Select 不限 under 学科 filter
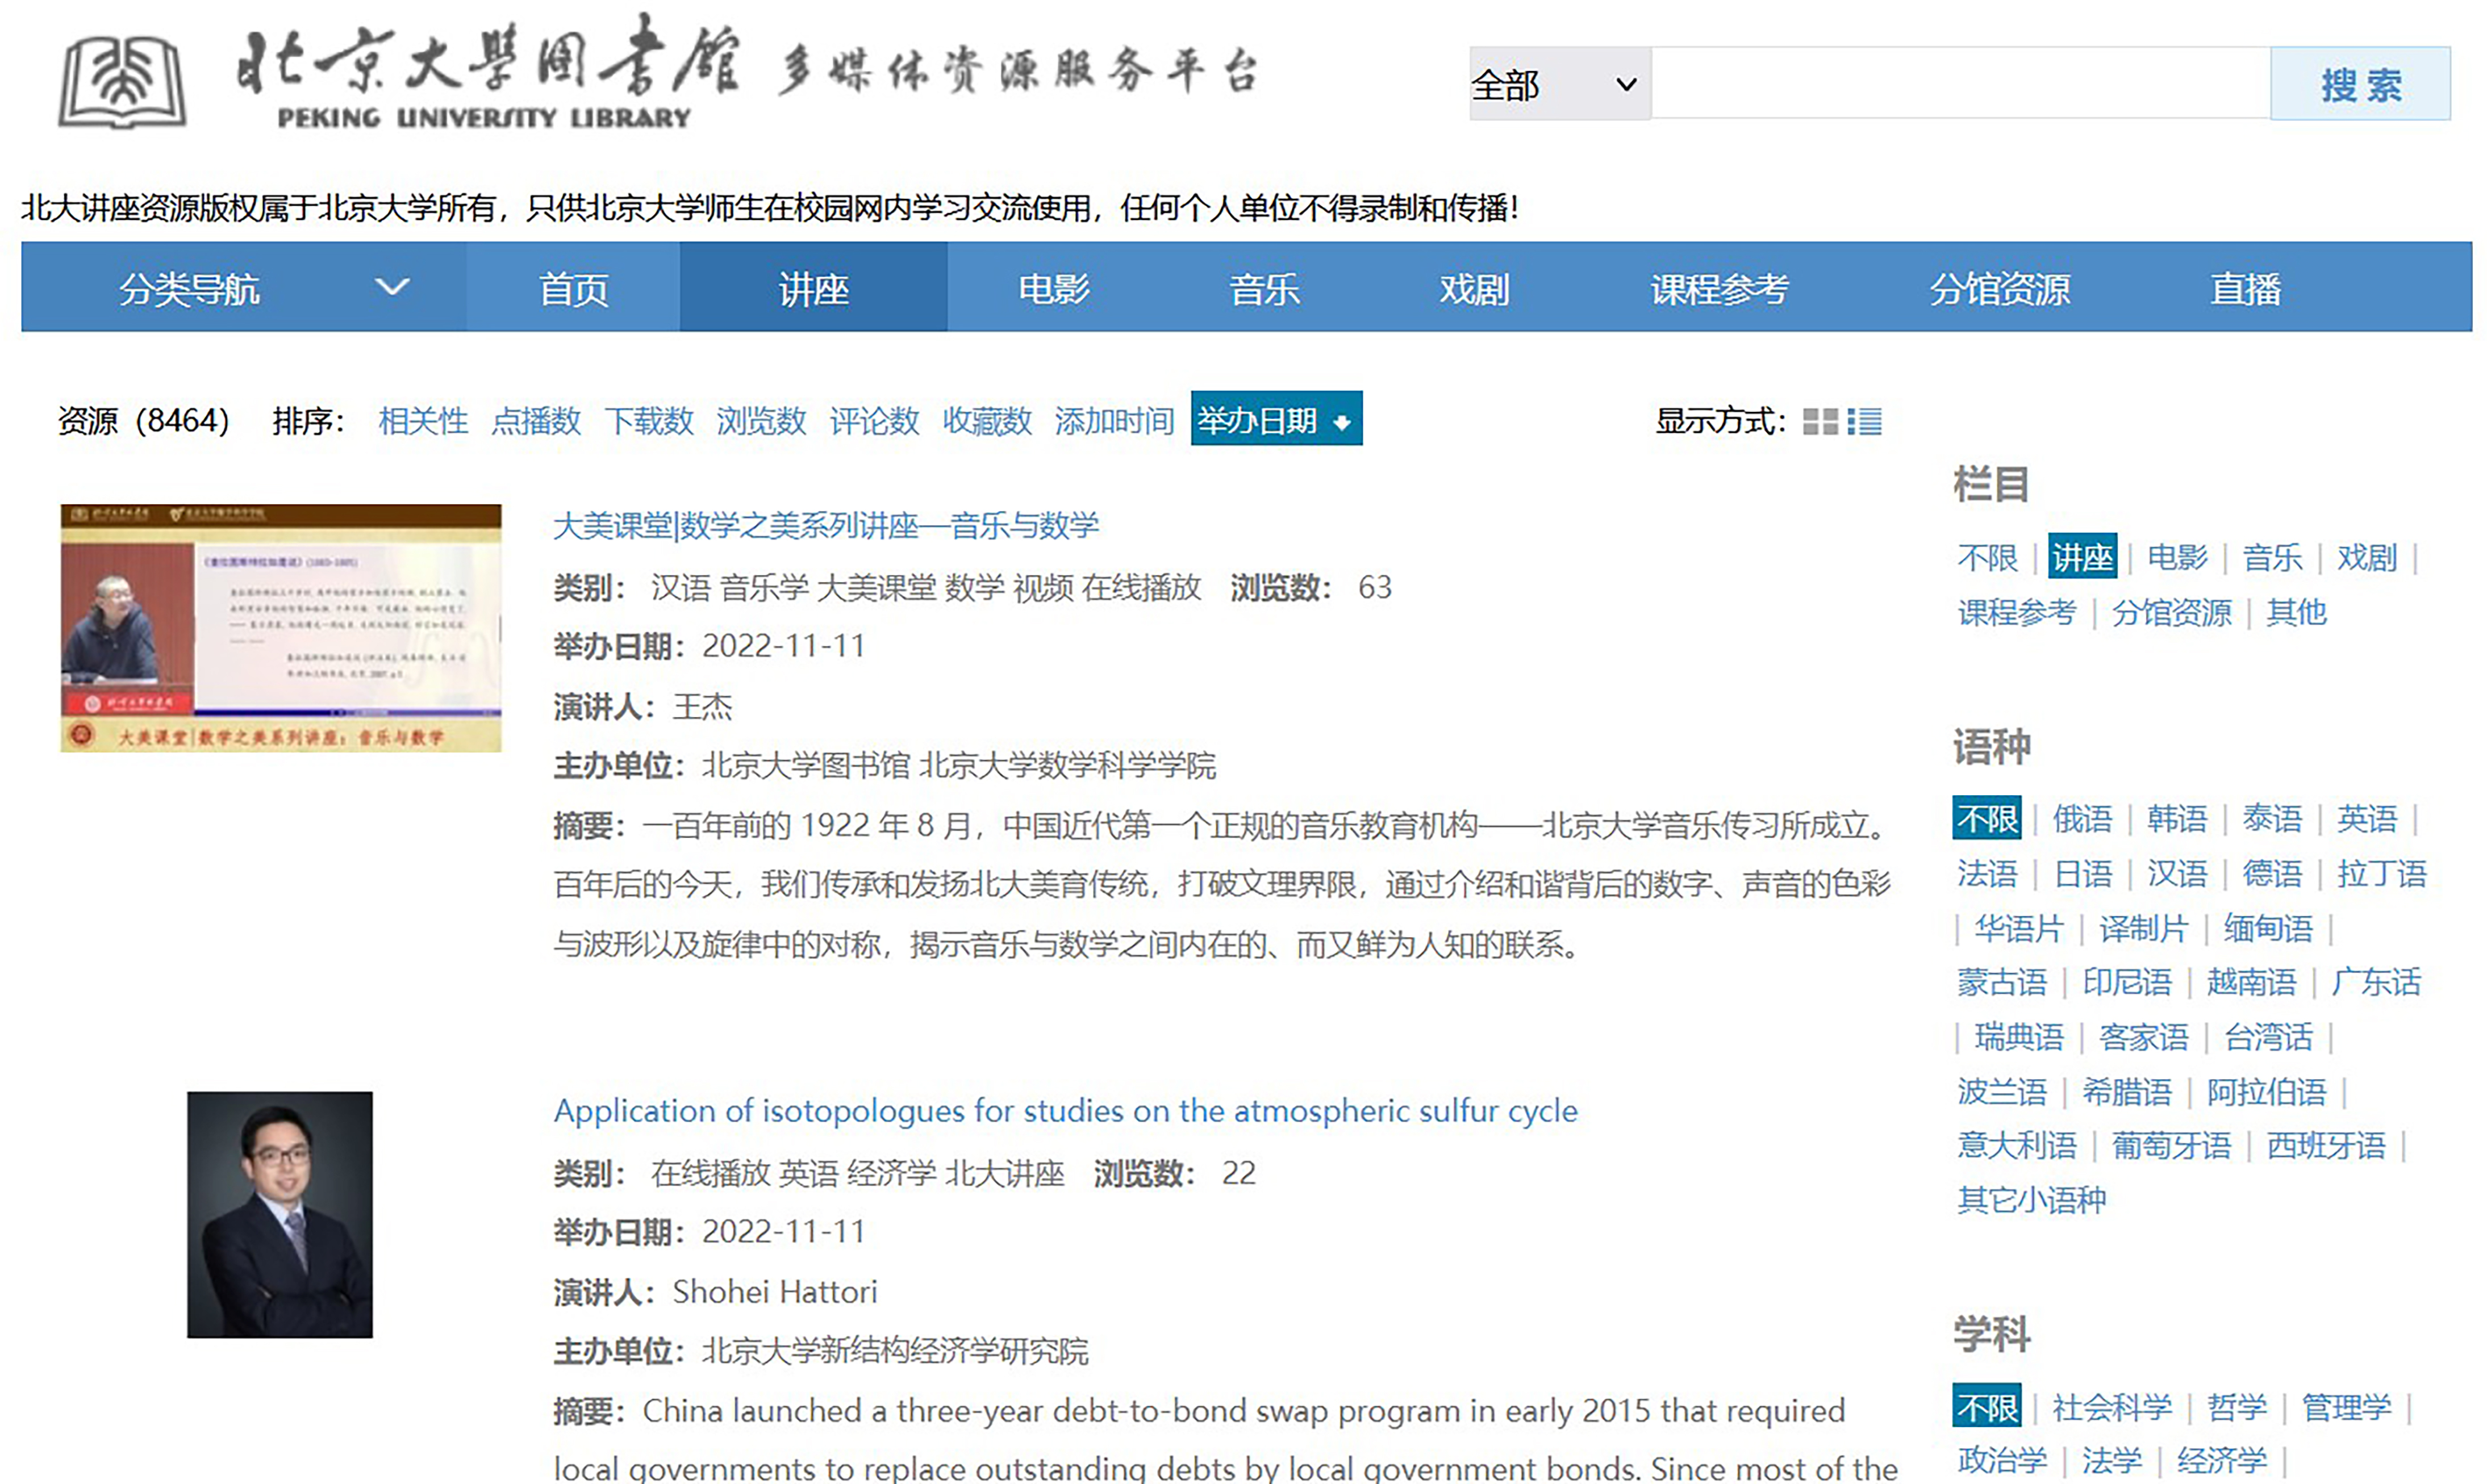This screenshot has height=1484, width=2487. point(1987,1406)
